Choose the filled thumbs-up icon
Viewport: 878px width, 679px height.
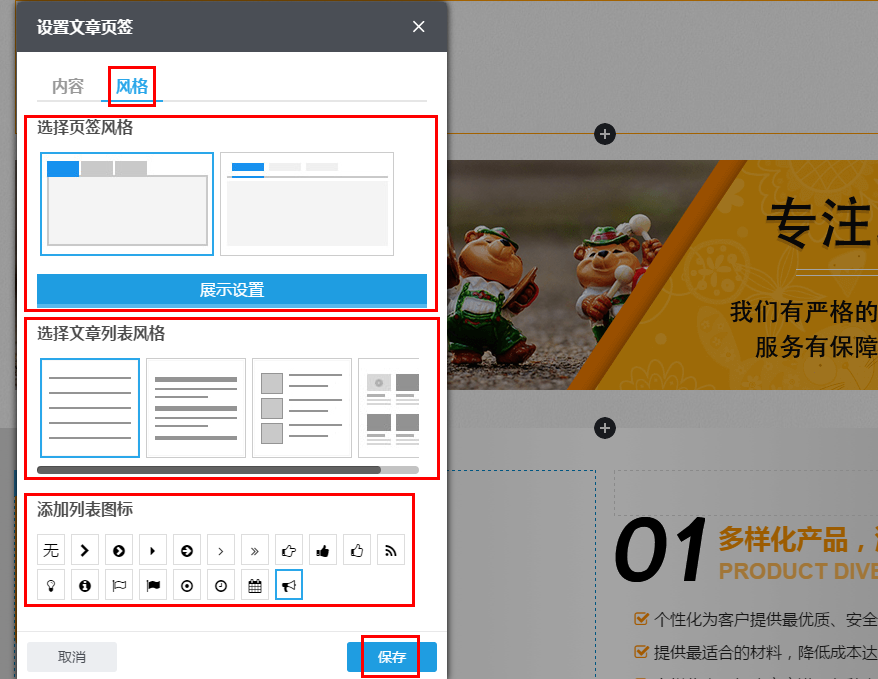(323, 550)
